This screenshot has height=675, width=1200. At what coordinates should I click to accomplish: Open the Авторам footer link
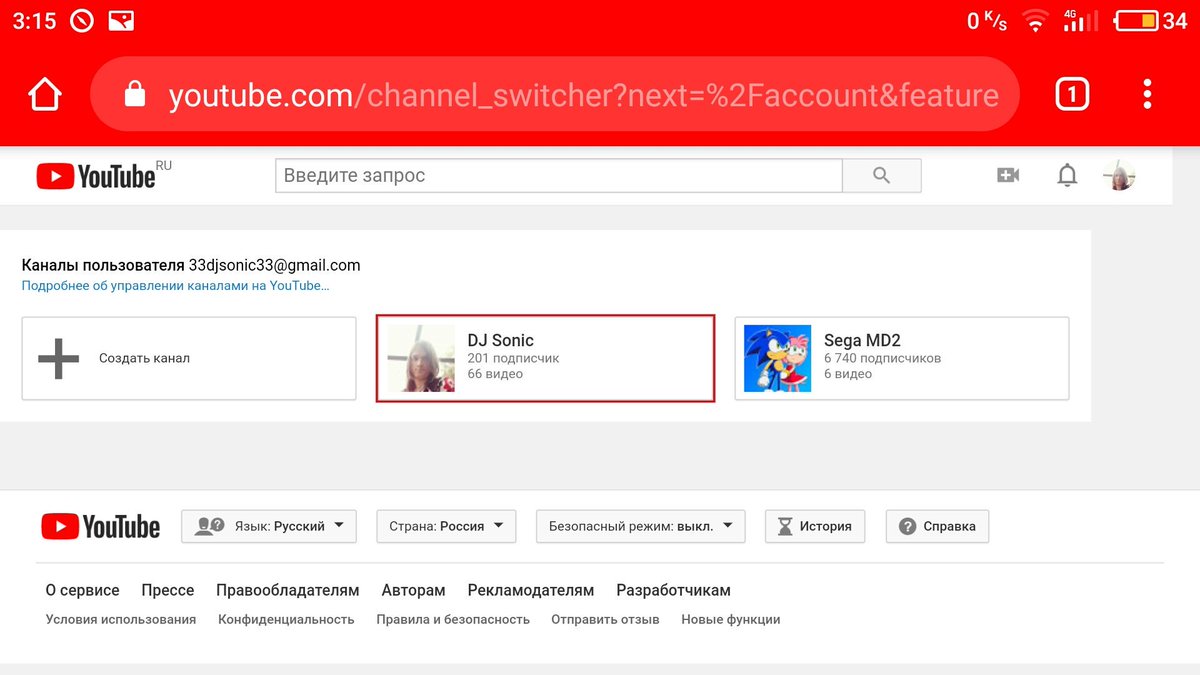413,590
